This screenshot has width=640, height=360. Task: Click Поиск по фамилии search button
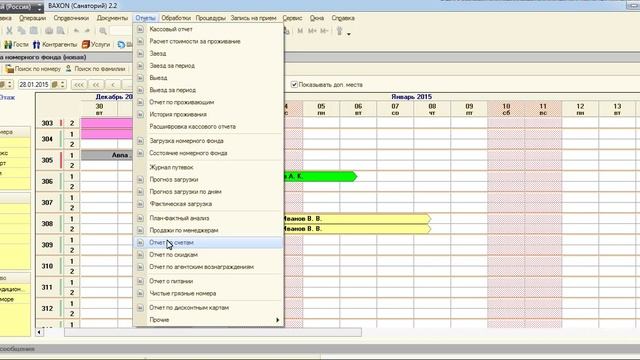click(96, 69)
